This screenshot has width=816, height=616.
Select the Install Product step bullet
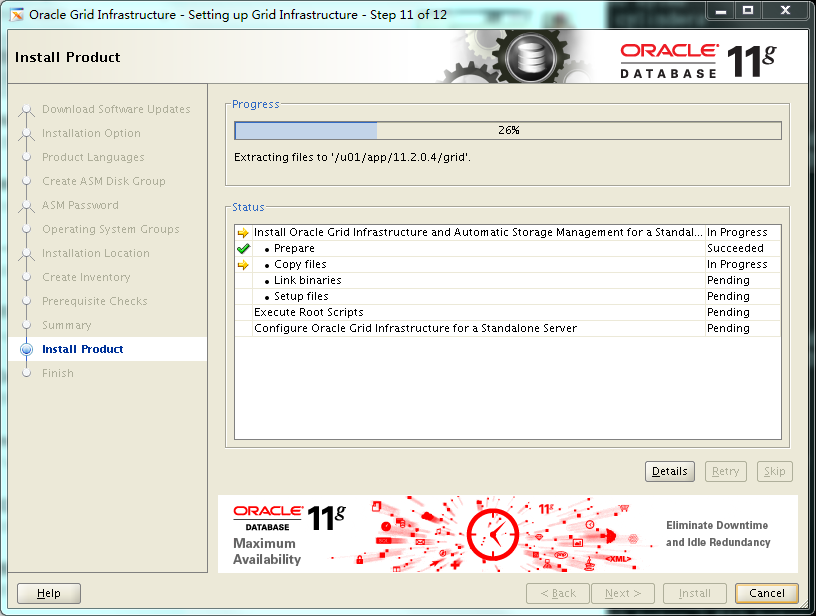[x=27, y=349]
